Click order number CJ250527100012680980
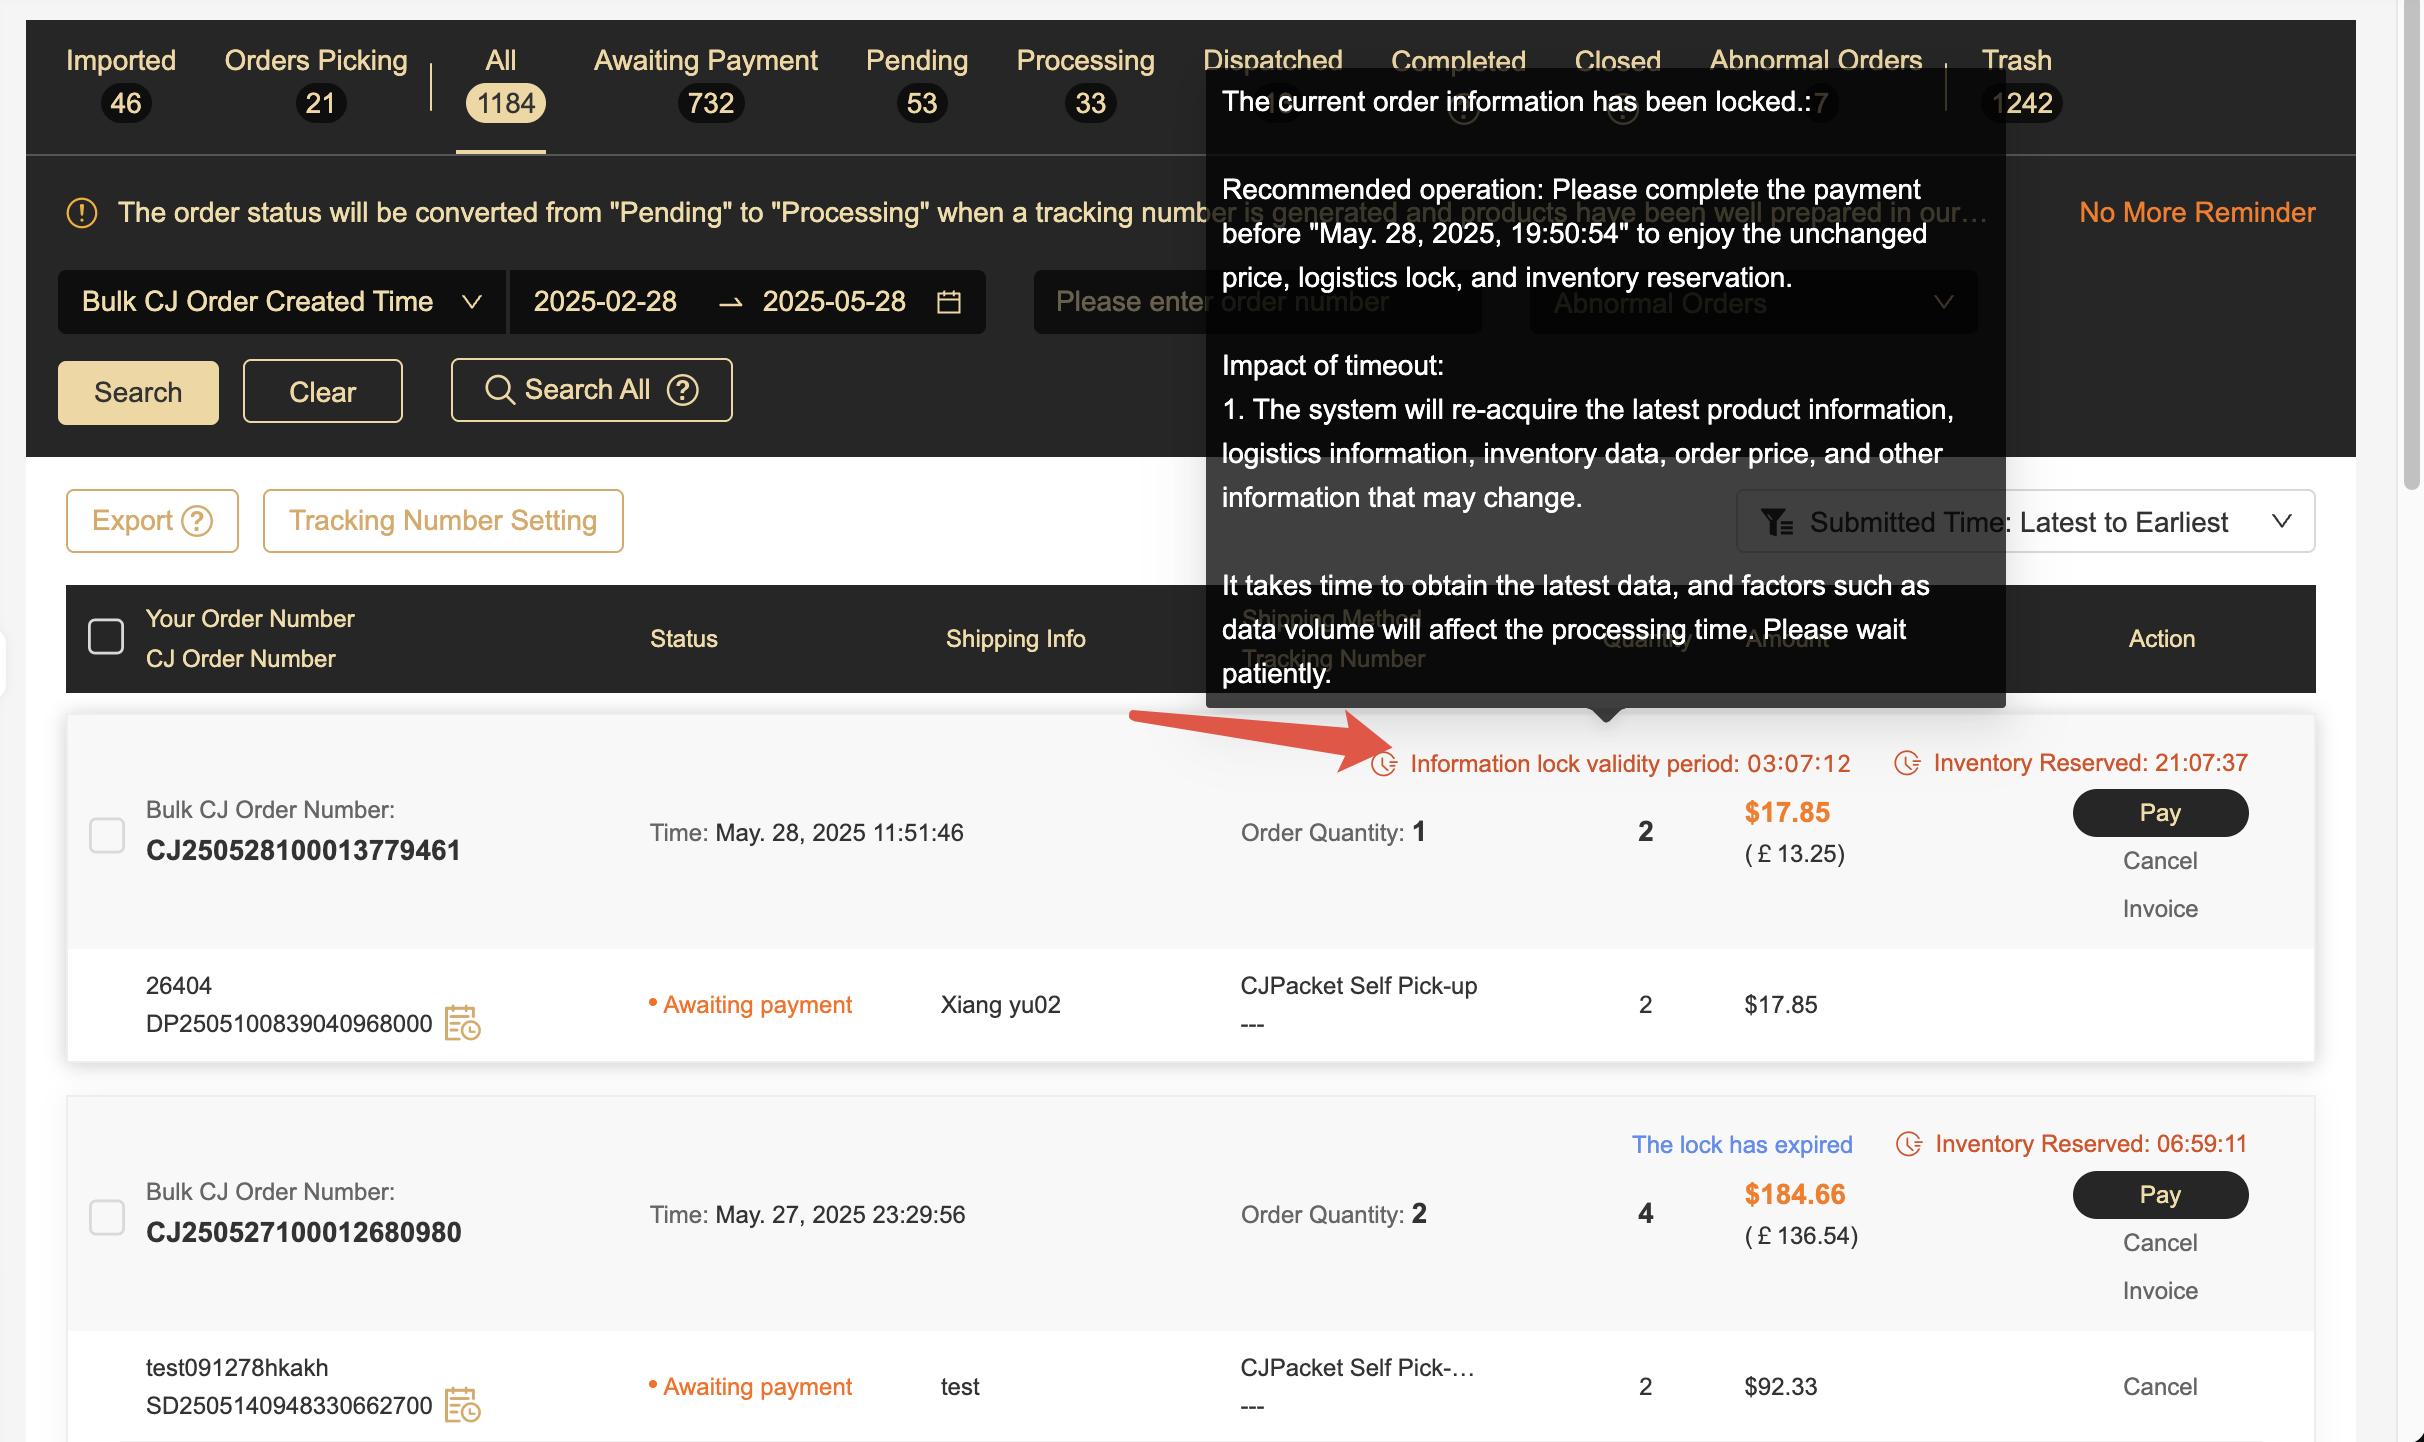Screen dimensions: 2424x1442 pyautogui.click(x=303, y=1233)
